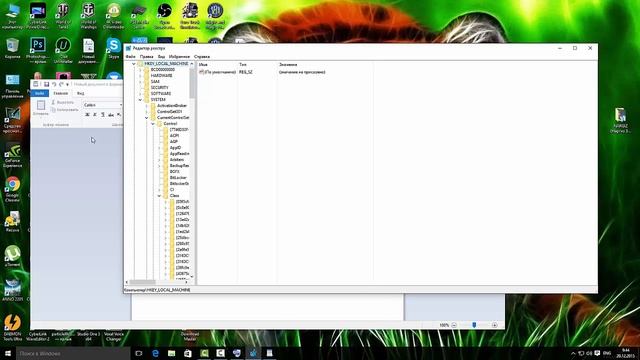
Task: Expand the SOFTWARE key arrow
Action: 140,93
